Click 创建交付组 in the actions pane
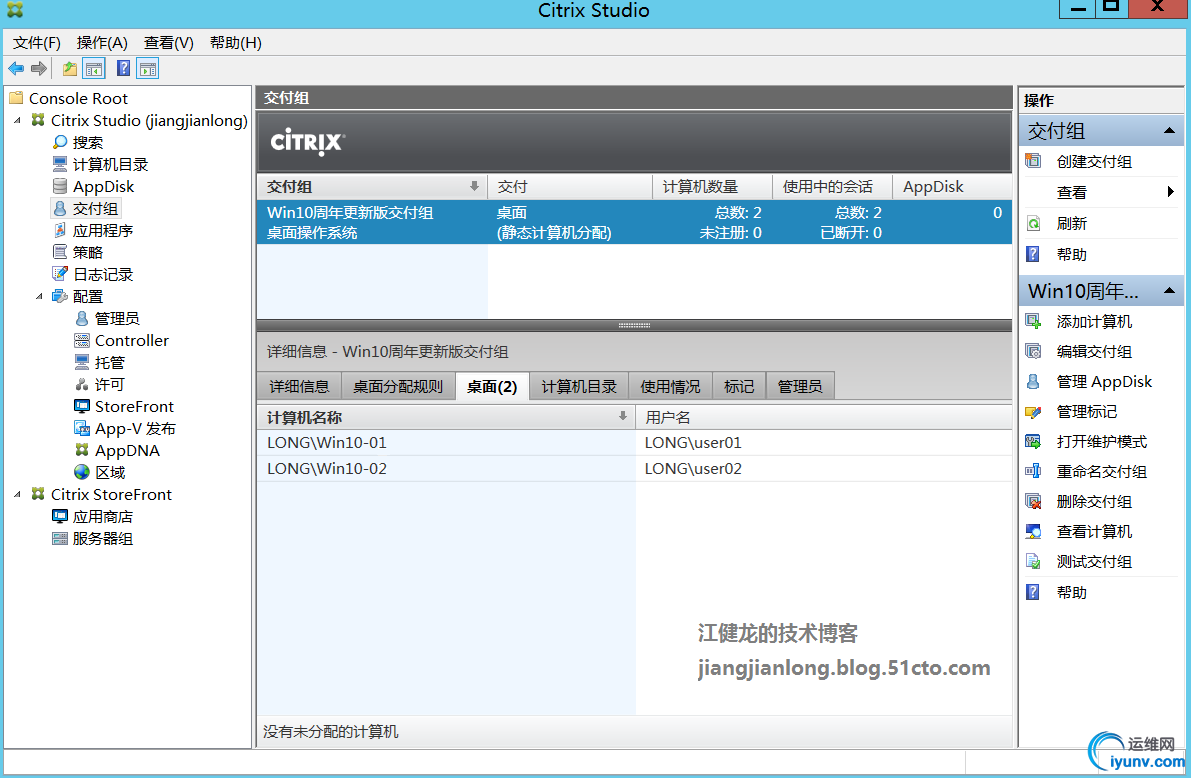Image resolution: width=1191 pixels, height=778 pixels. [1094, 162]
